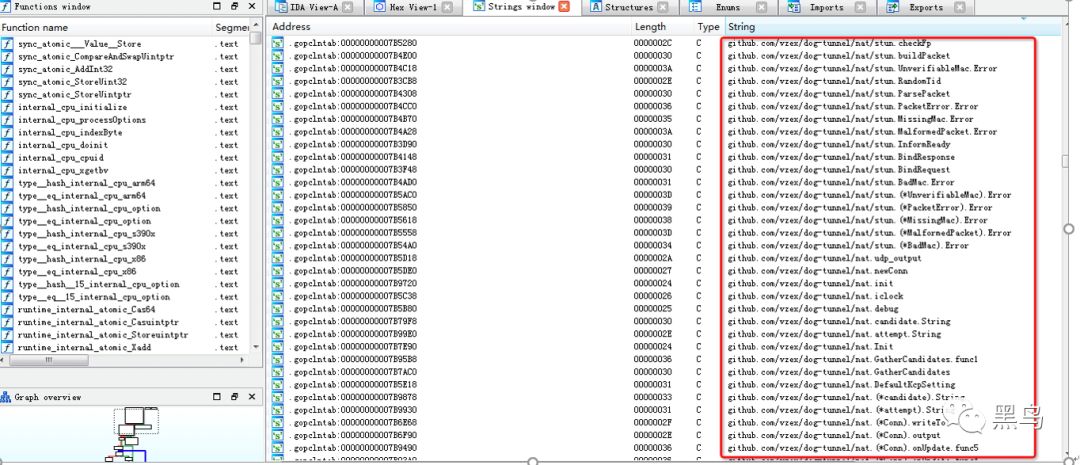Viewport: 1080px width, 465px height.
Task: Switch to the Hex View-1 tab
Action: (414, 8)
